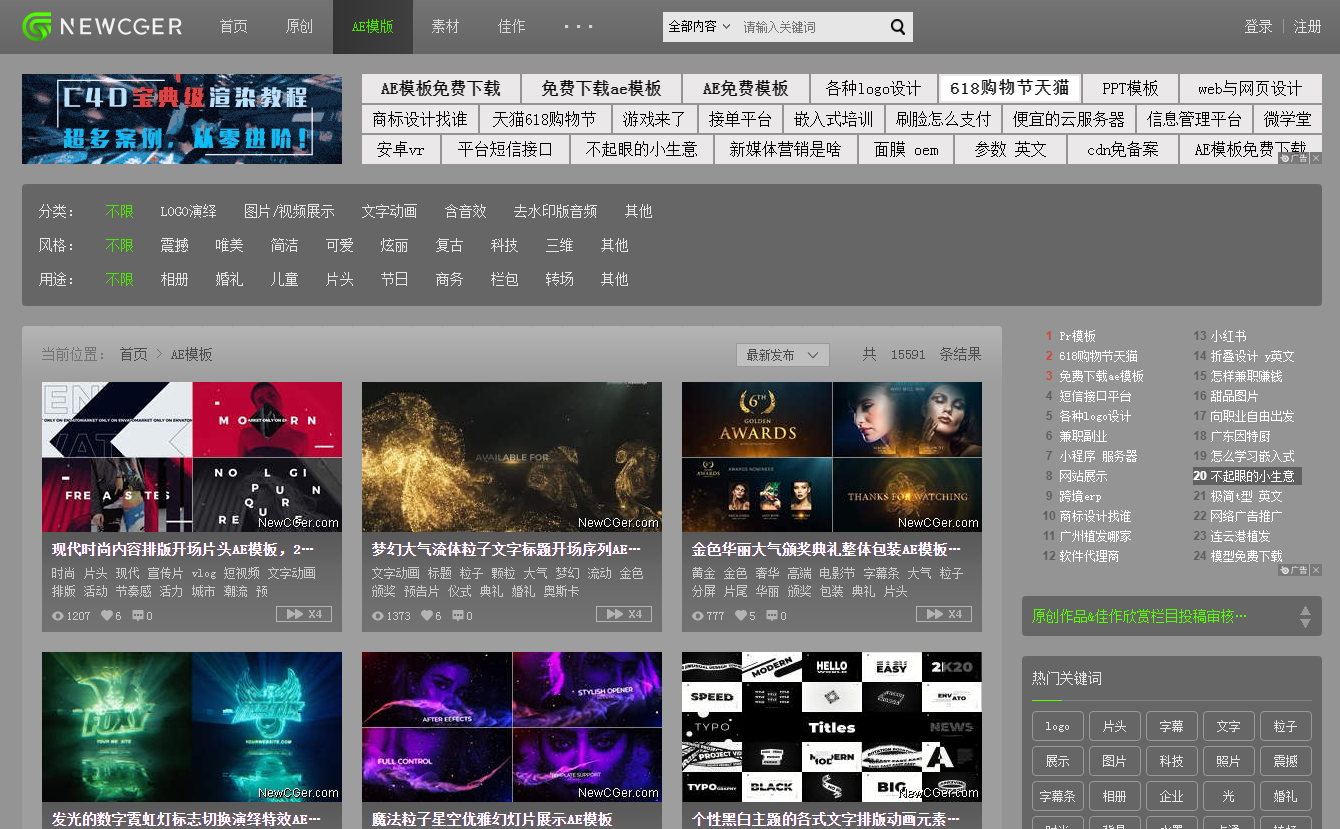This screenshot has height=829, width=1340.
Task: Click the heart icon on 金色华丽 card
Action: [740, 616]
